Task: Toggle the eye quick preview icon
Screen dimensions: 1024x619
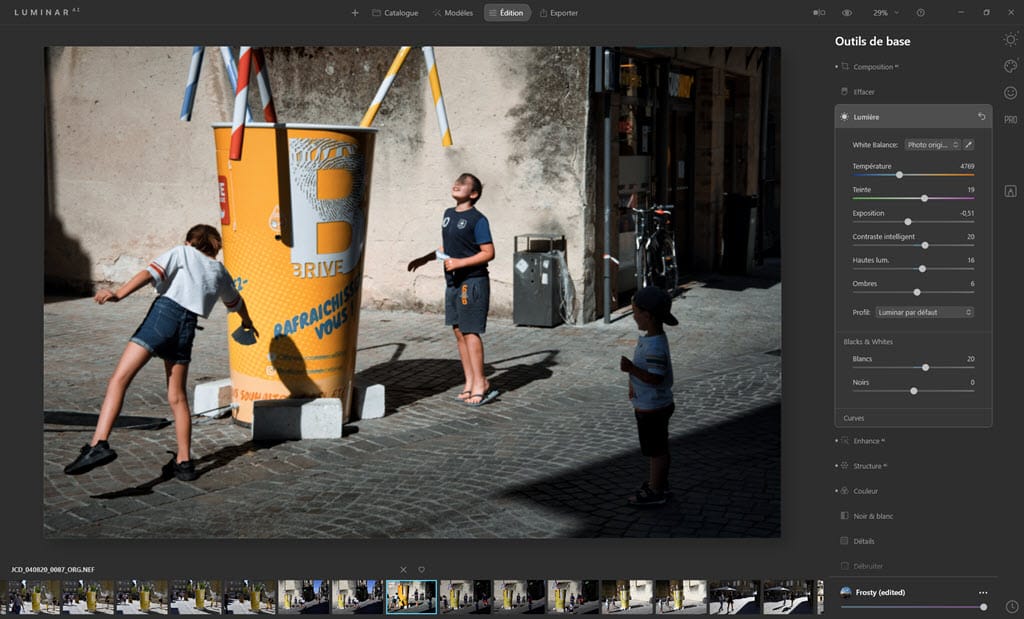Action: [x=847, y=12]
